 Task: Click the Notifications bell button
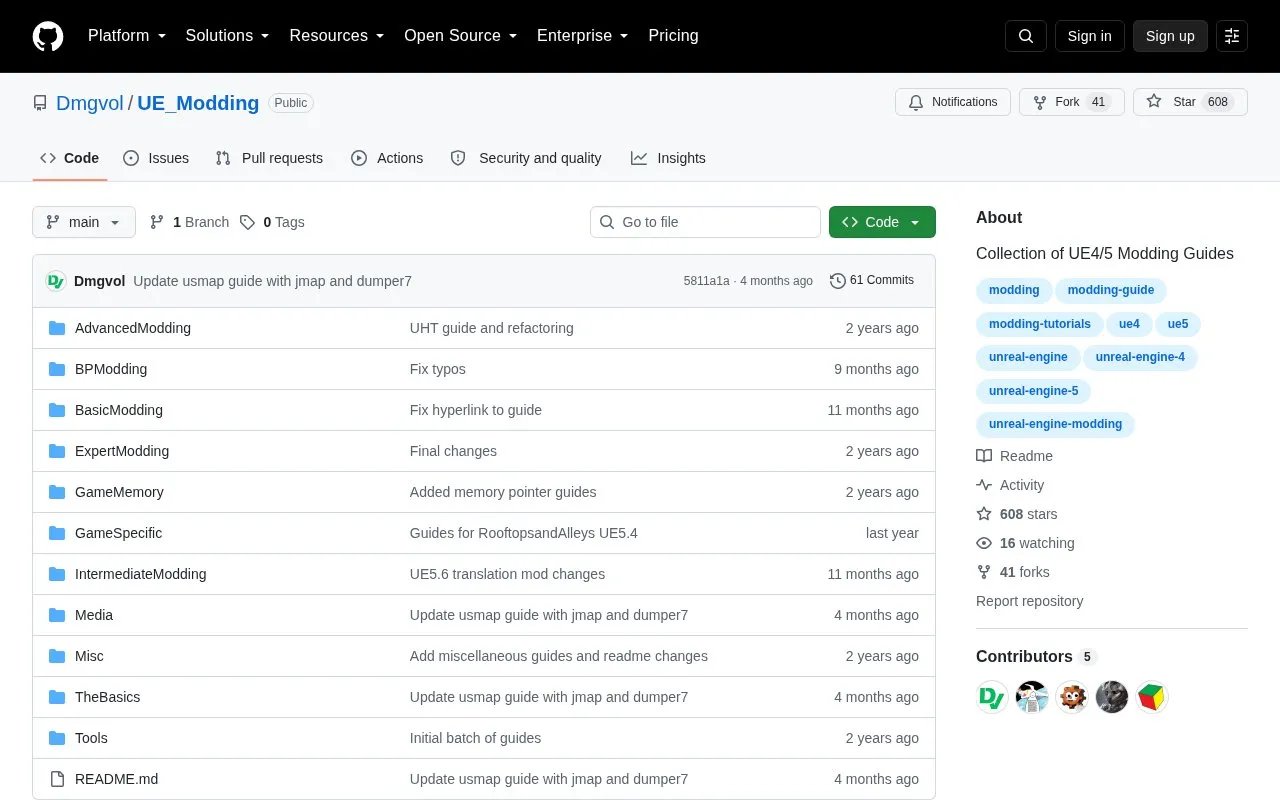(x=953, y=102)
